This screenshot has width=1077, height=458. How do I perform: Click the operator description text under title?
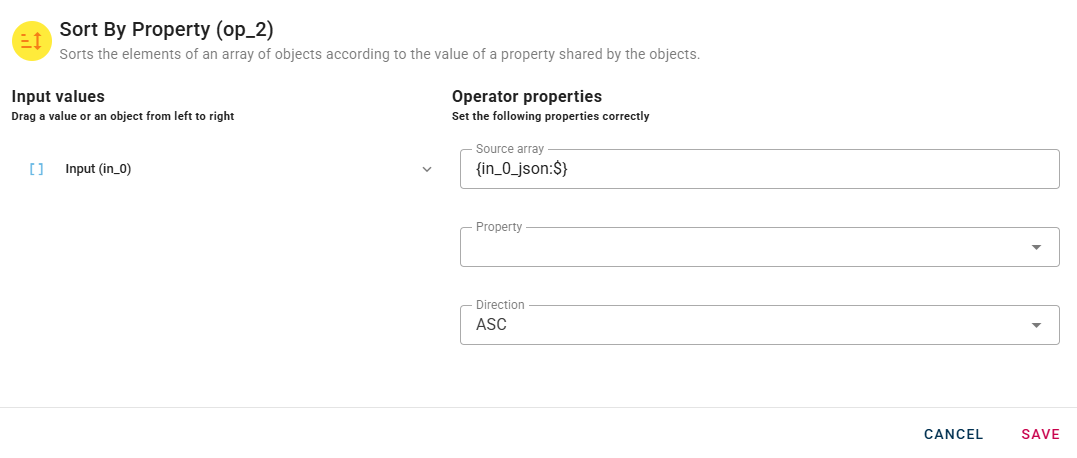pyautogui.click(x=379, y=54)
